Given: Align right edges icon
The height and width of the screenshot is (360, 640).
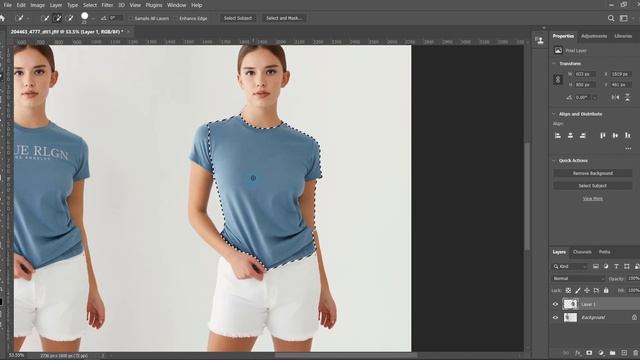Looking at the screenshot, I should pyautogui.click(x=583, y=136).
